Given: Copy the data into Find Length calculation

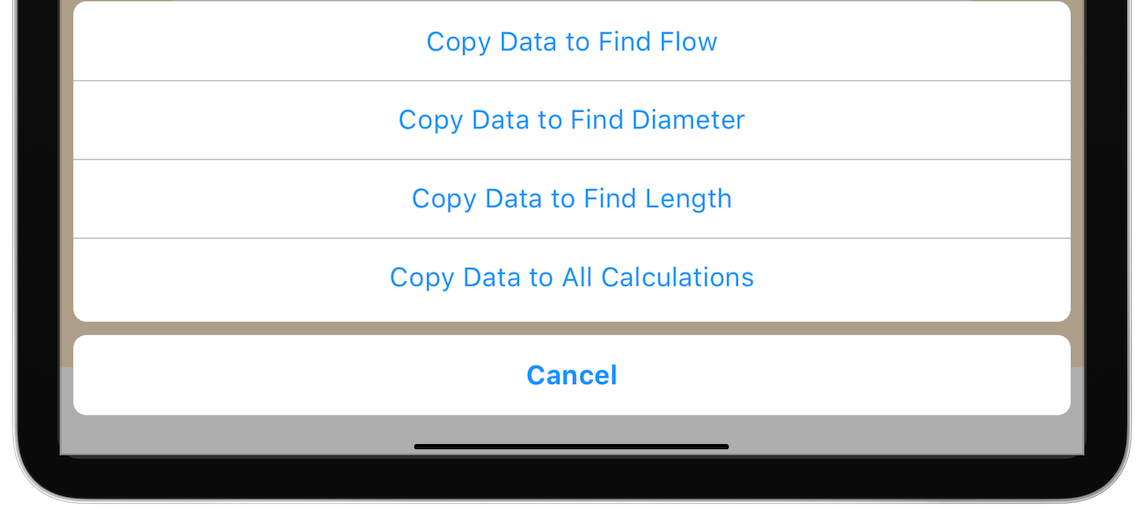Looking at the screenshot, I should pos(571,199).
